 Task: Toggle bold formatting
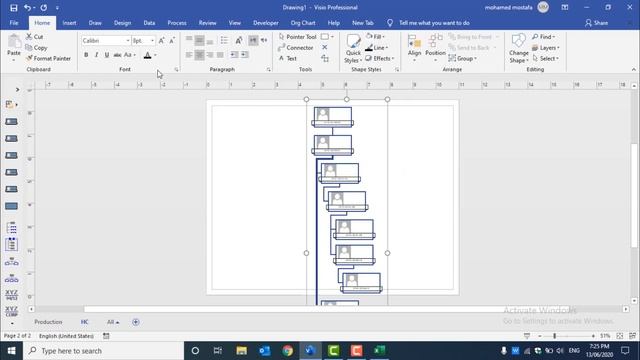(x=86, y=55)
